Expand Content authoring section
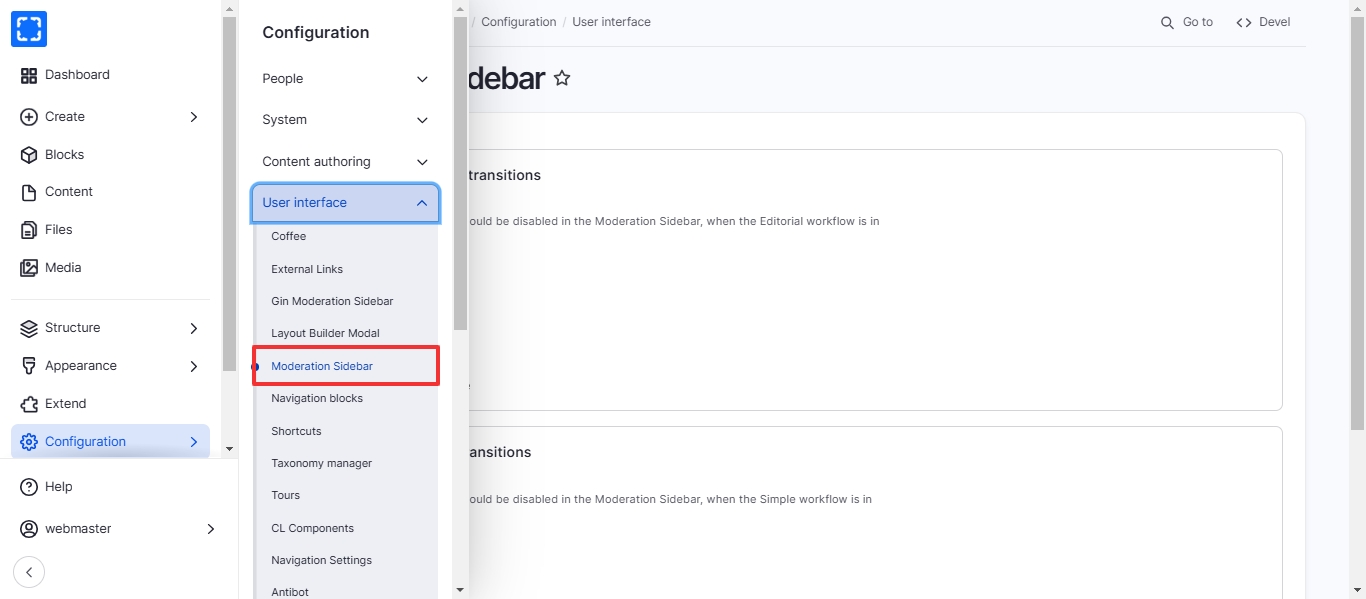The image size is (1366, 599). coord(345,162)
